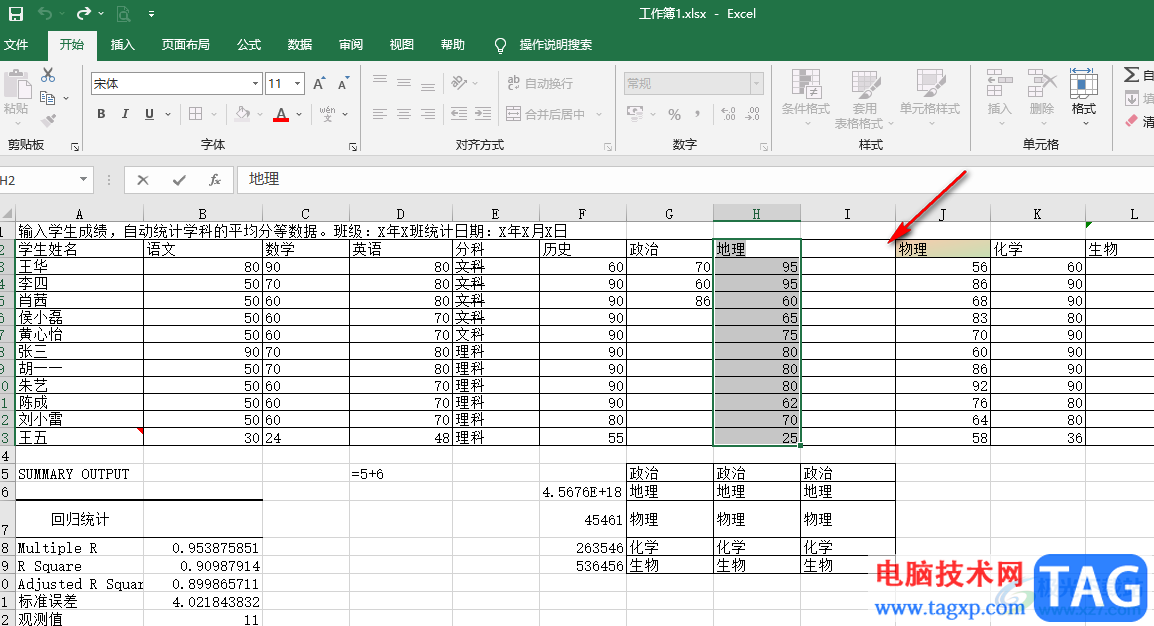The image size is (1154, 626).
Task: Open the 公式 (Formulas) ribbon tab
Action: coord(249,45)
